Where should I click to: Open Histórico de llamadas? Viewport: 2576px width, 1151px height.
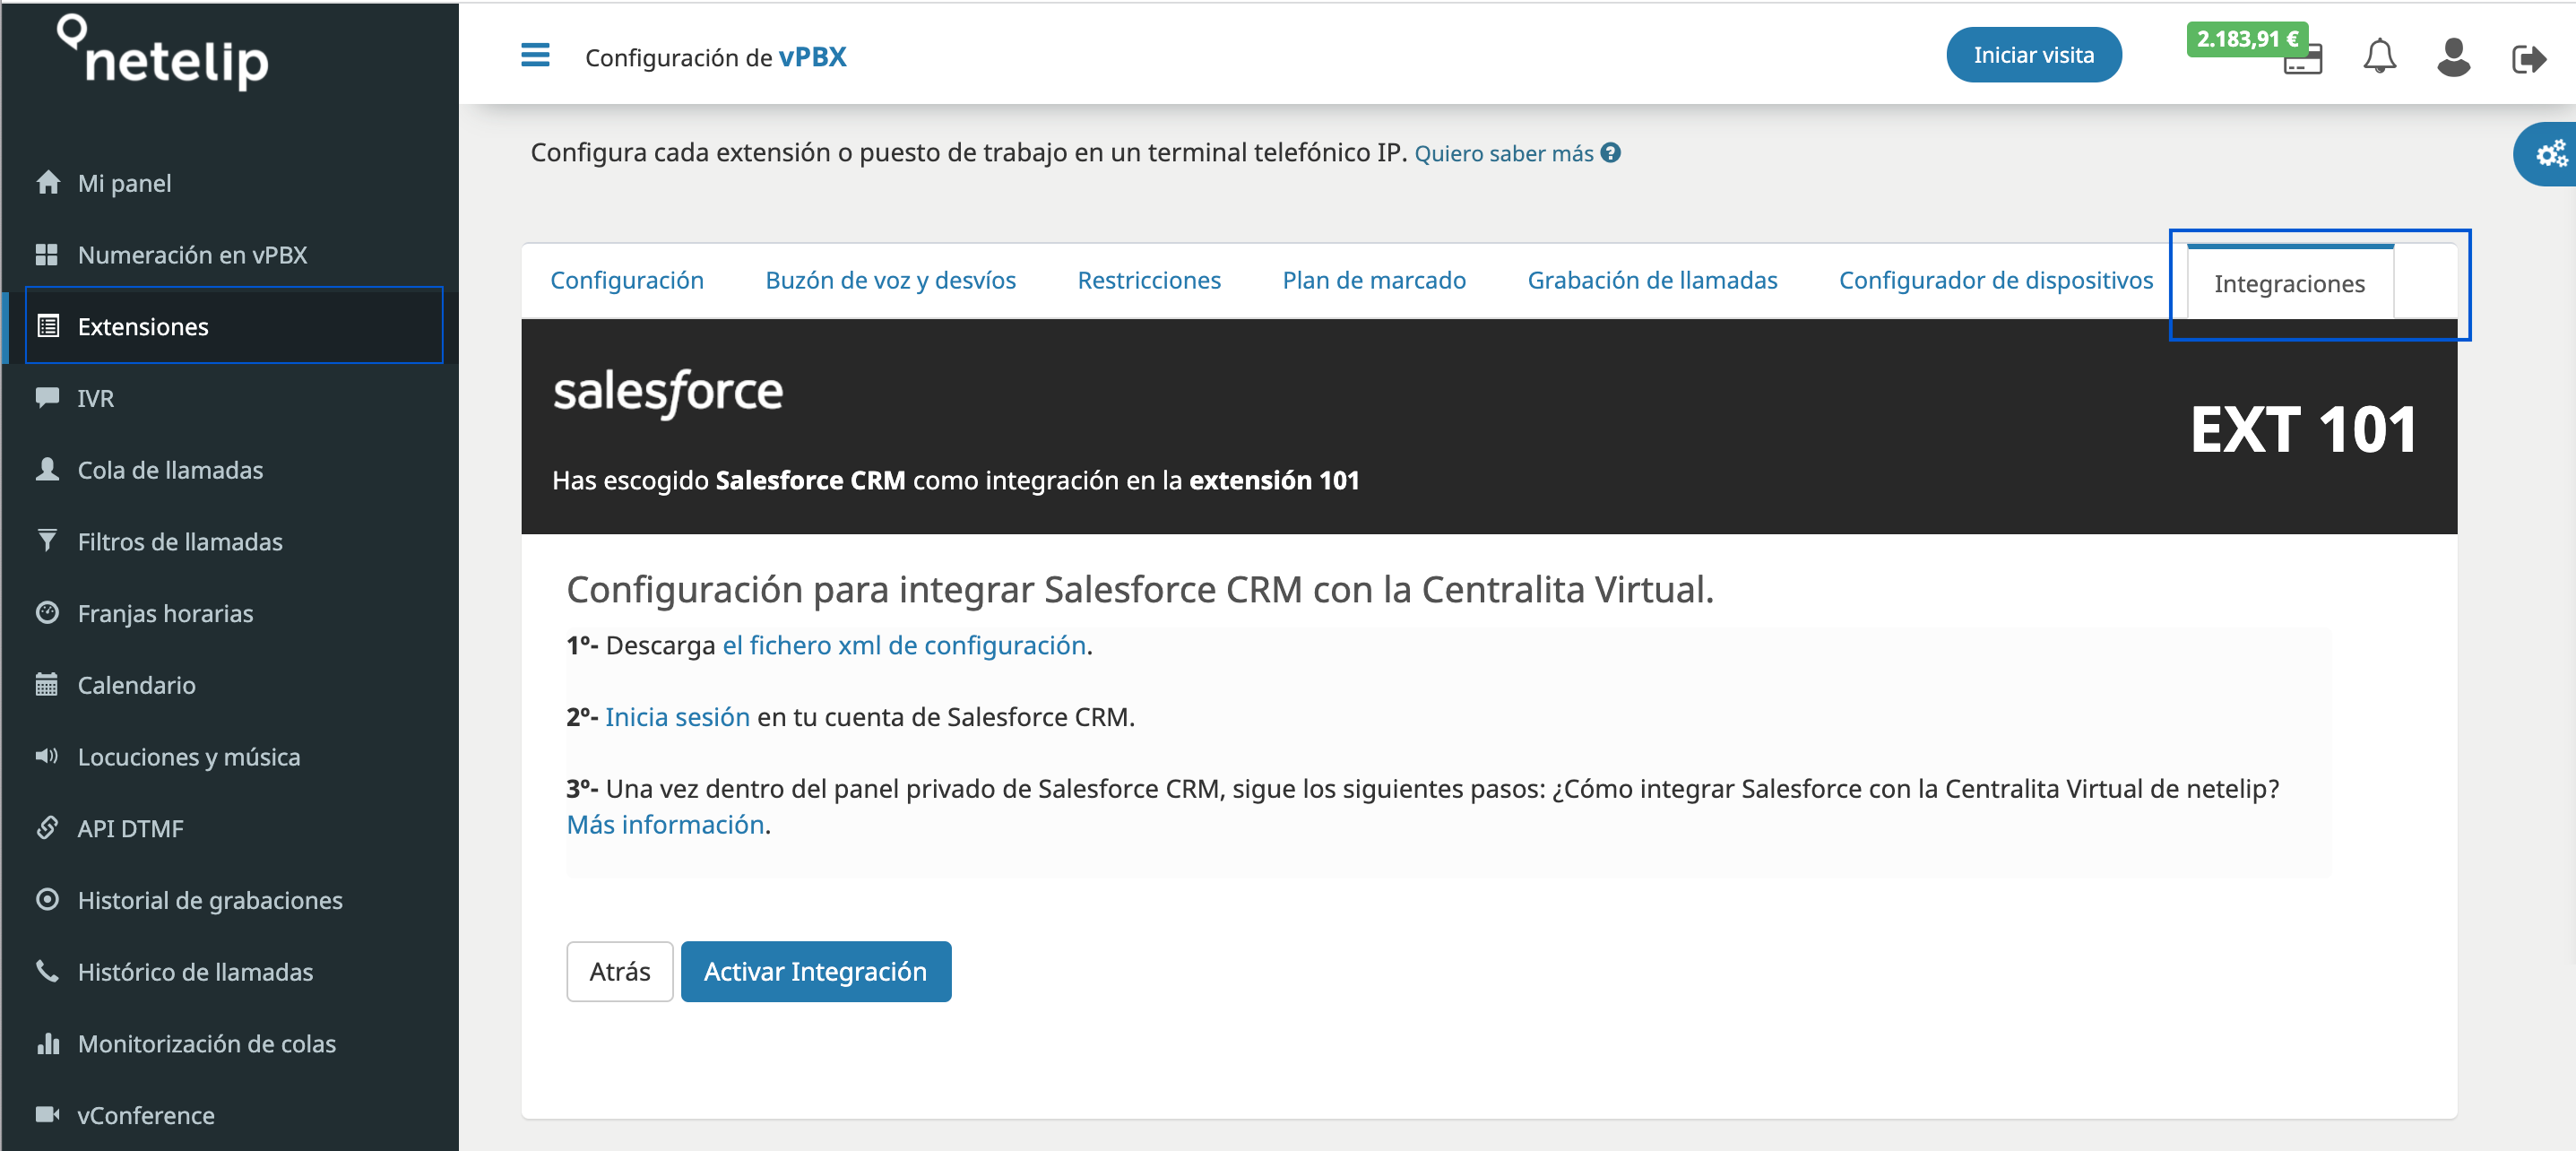196,972
